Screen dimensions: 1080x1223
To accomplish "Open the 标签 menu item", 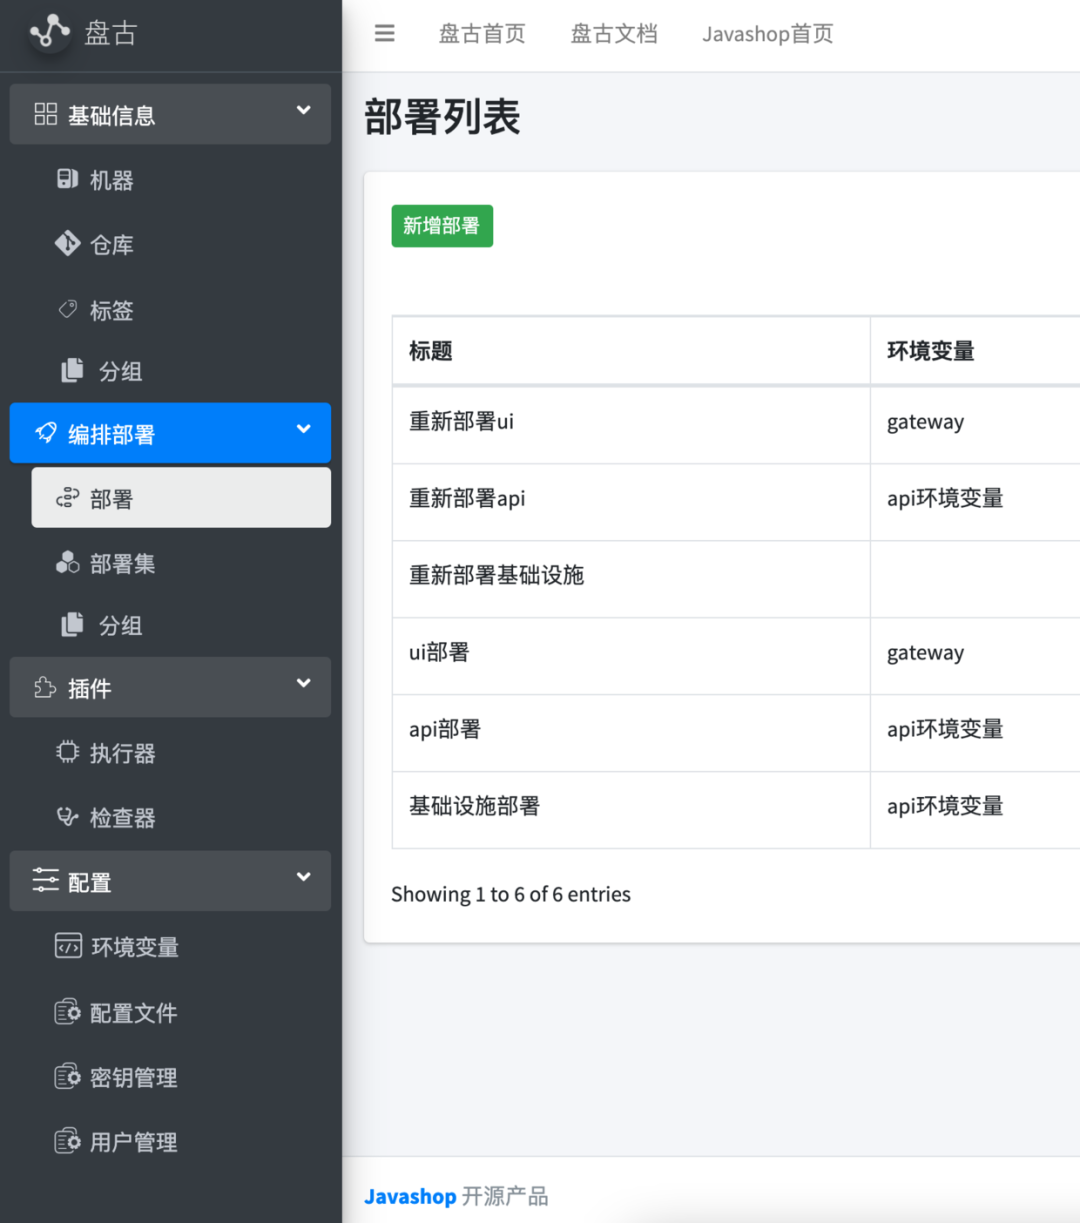I will pyautogui.click(x=181, y=310).
